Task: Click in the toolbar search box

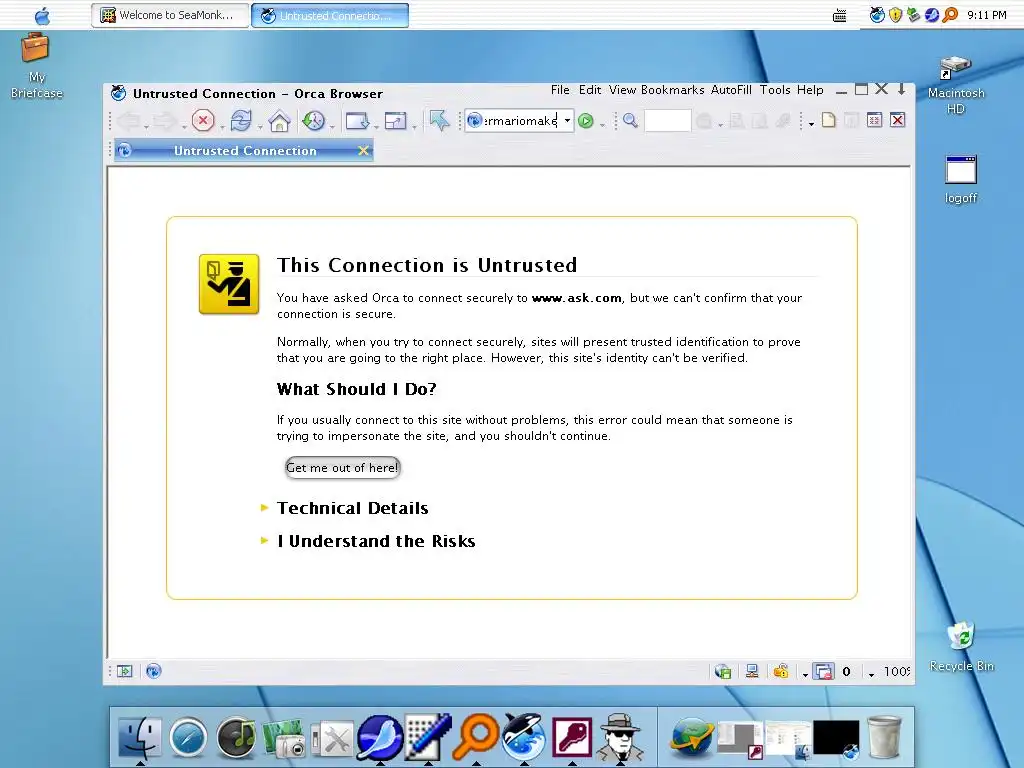Action: coord(667,121)
